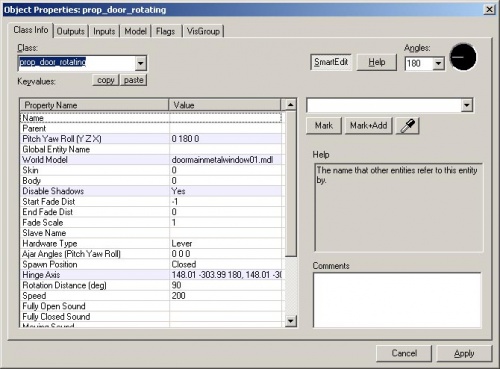This screenshot has height=369, width=500.
Task: Click the Rotation Distance value 90 cell
Action: 226,285
